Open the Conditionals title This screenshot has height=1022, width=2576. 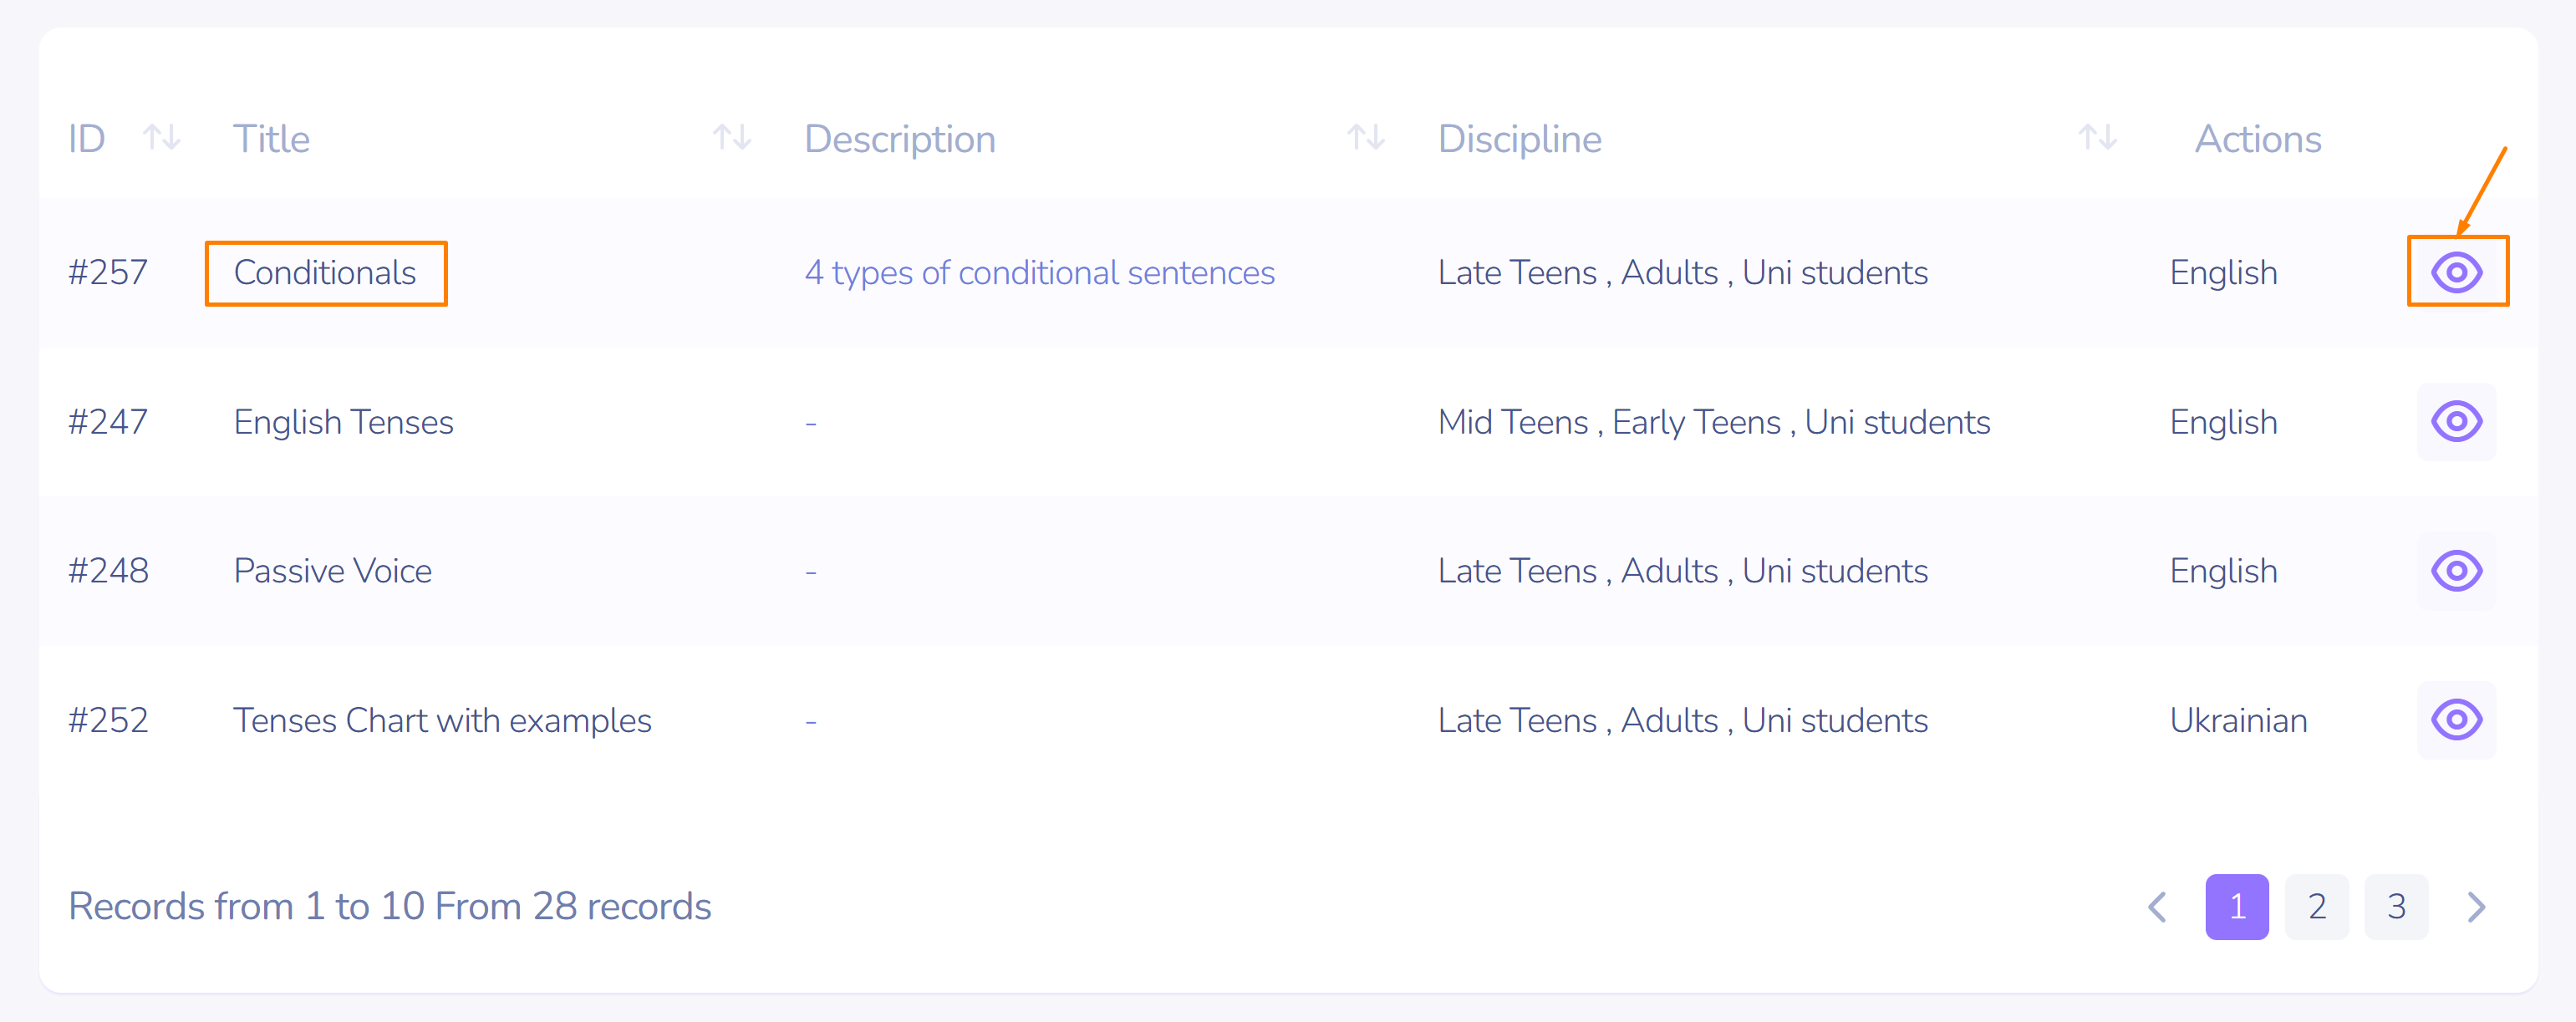(x=325, y=273)
